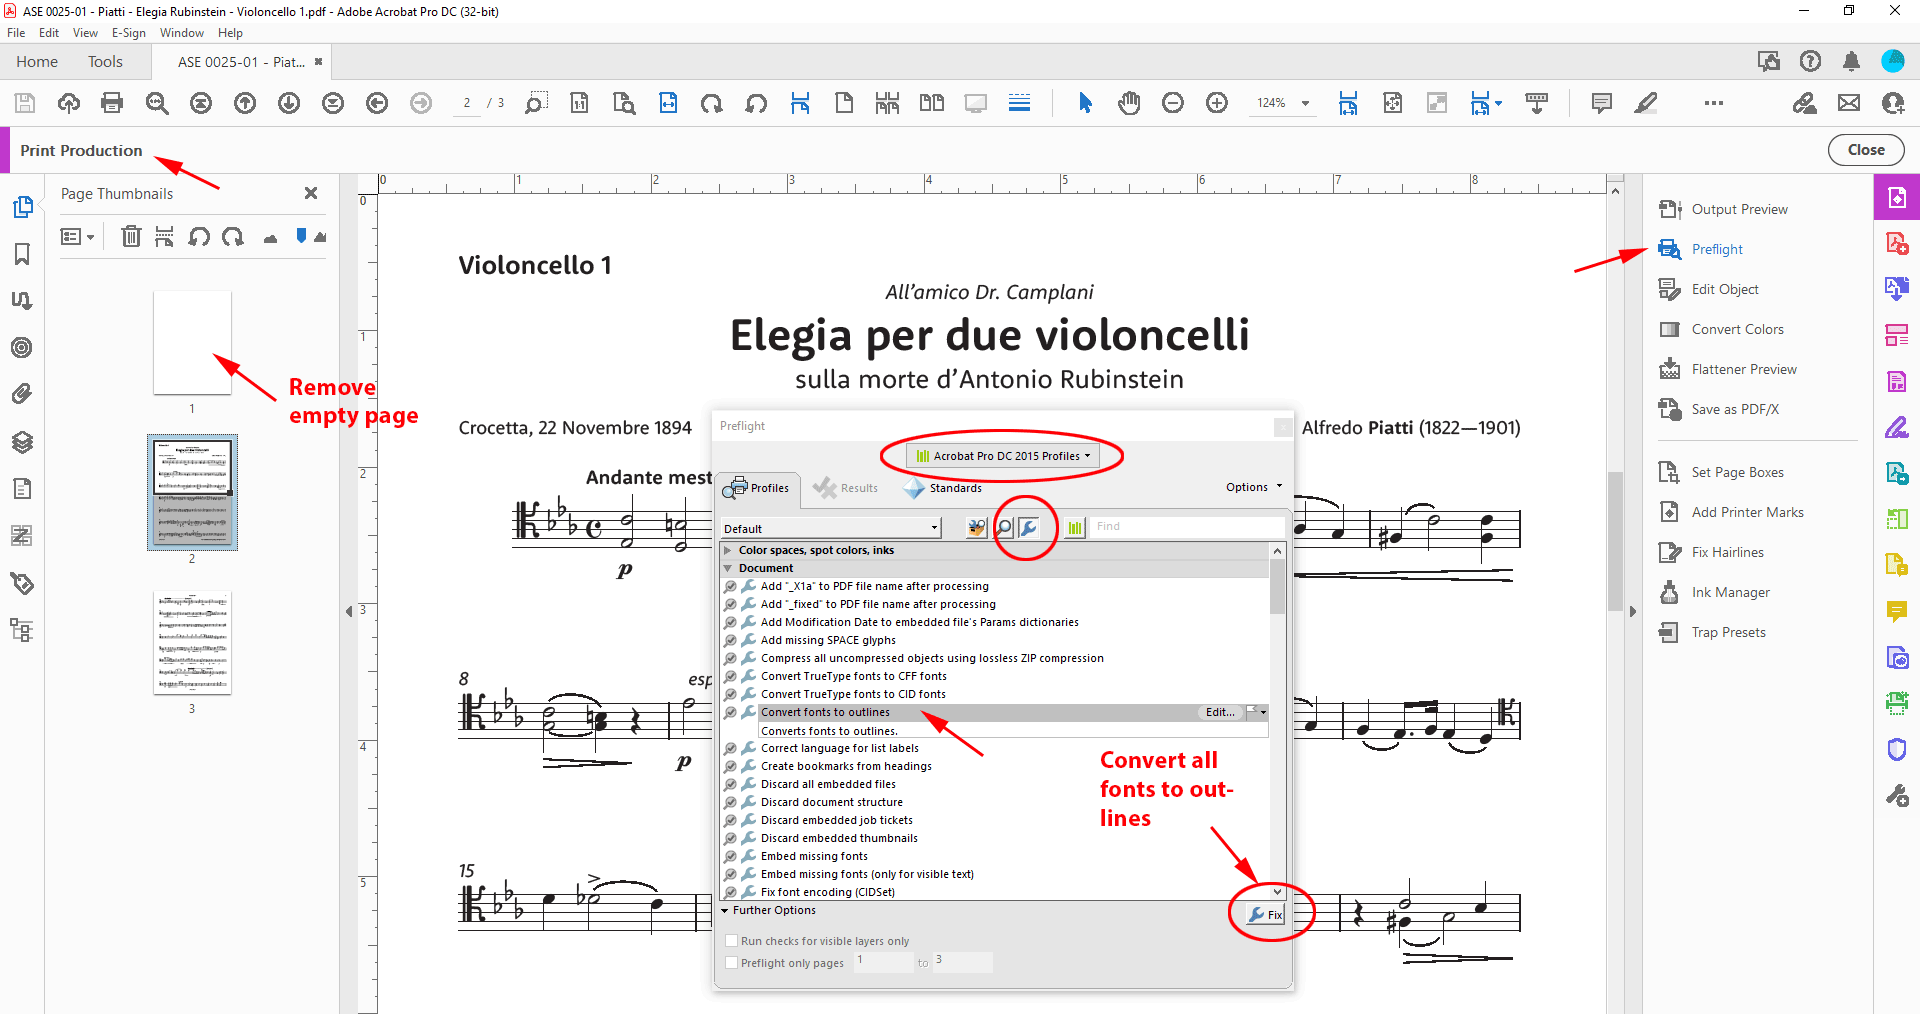Select page 3 thumbnail in Page Thumbnails
Screen dimensions: 1920x1014
192,643
